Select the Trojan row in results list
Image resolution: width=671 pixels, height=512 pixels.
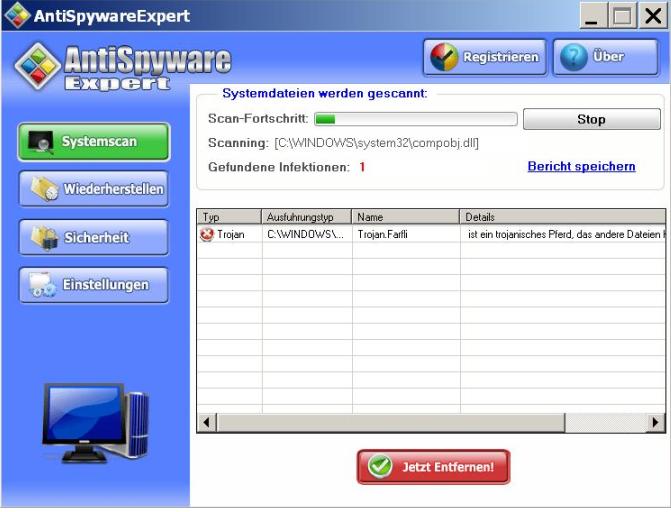431,234
